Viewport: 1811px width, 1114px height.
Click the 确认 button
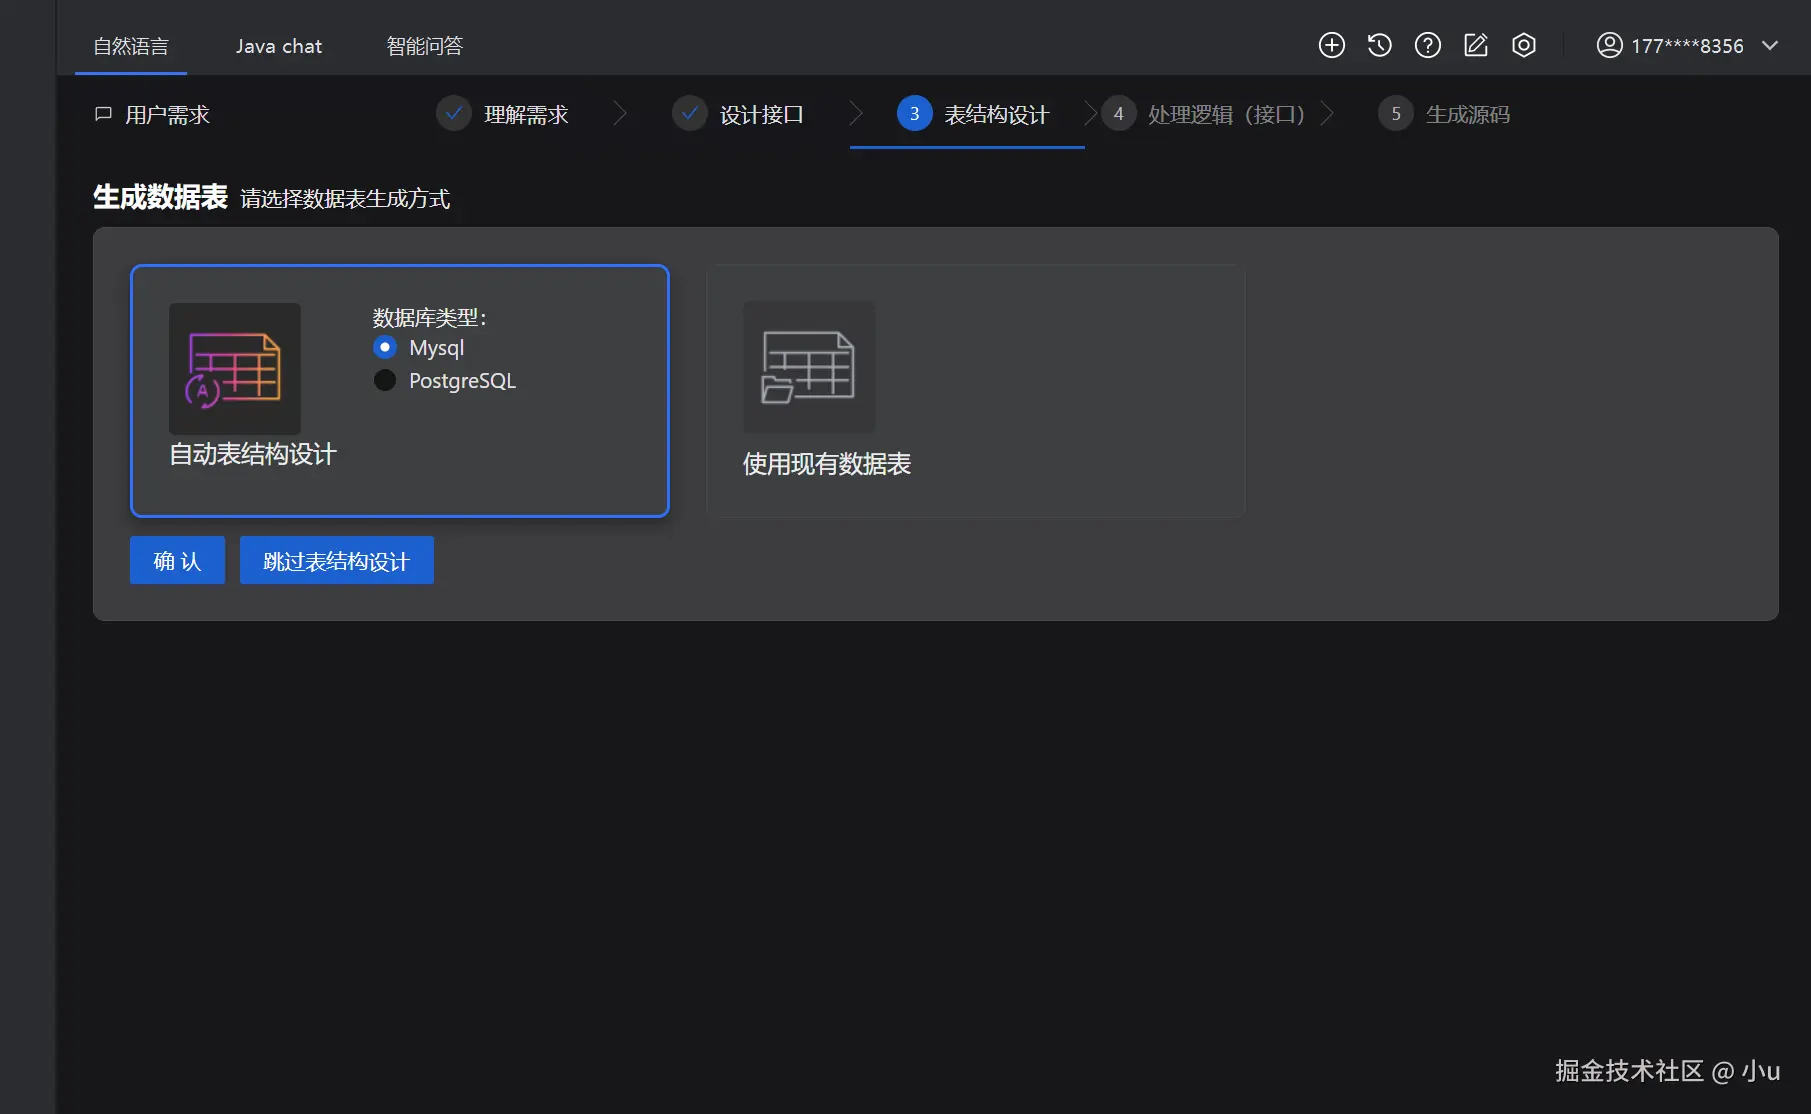pos(177,560)
